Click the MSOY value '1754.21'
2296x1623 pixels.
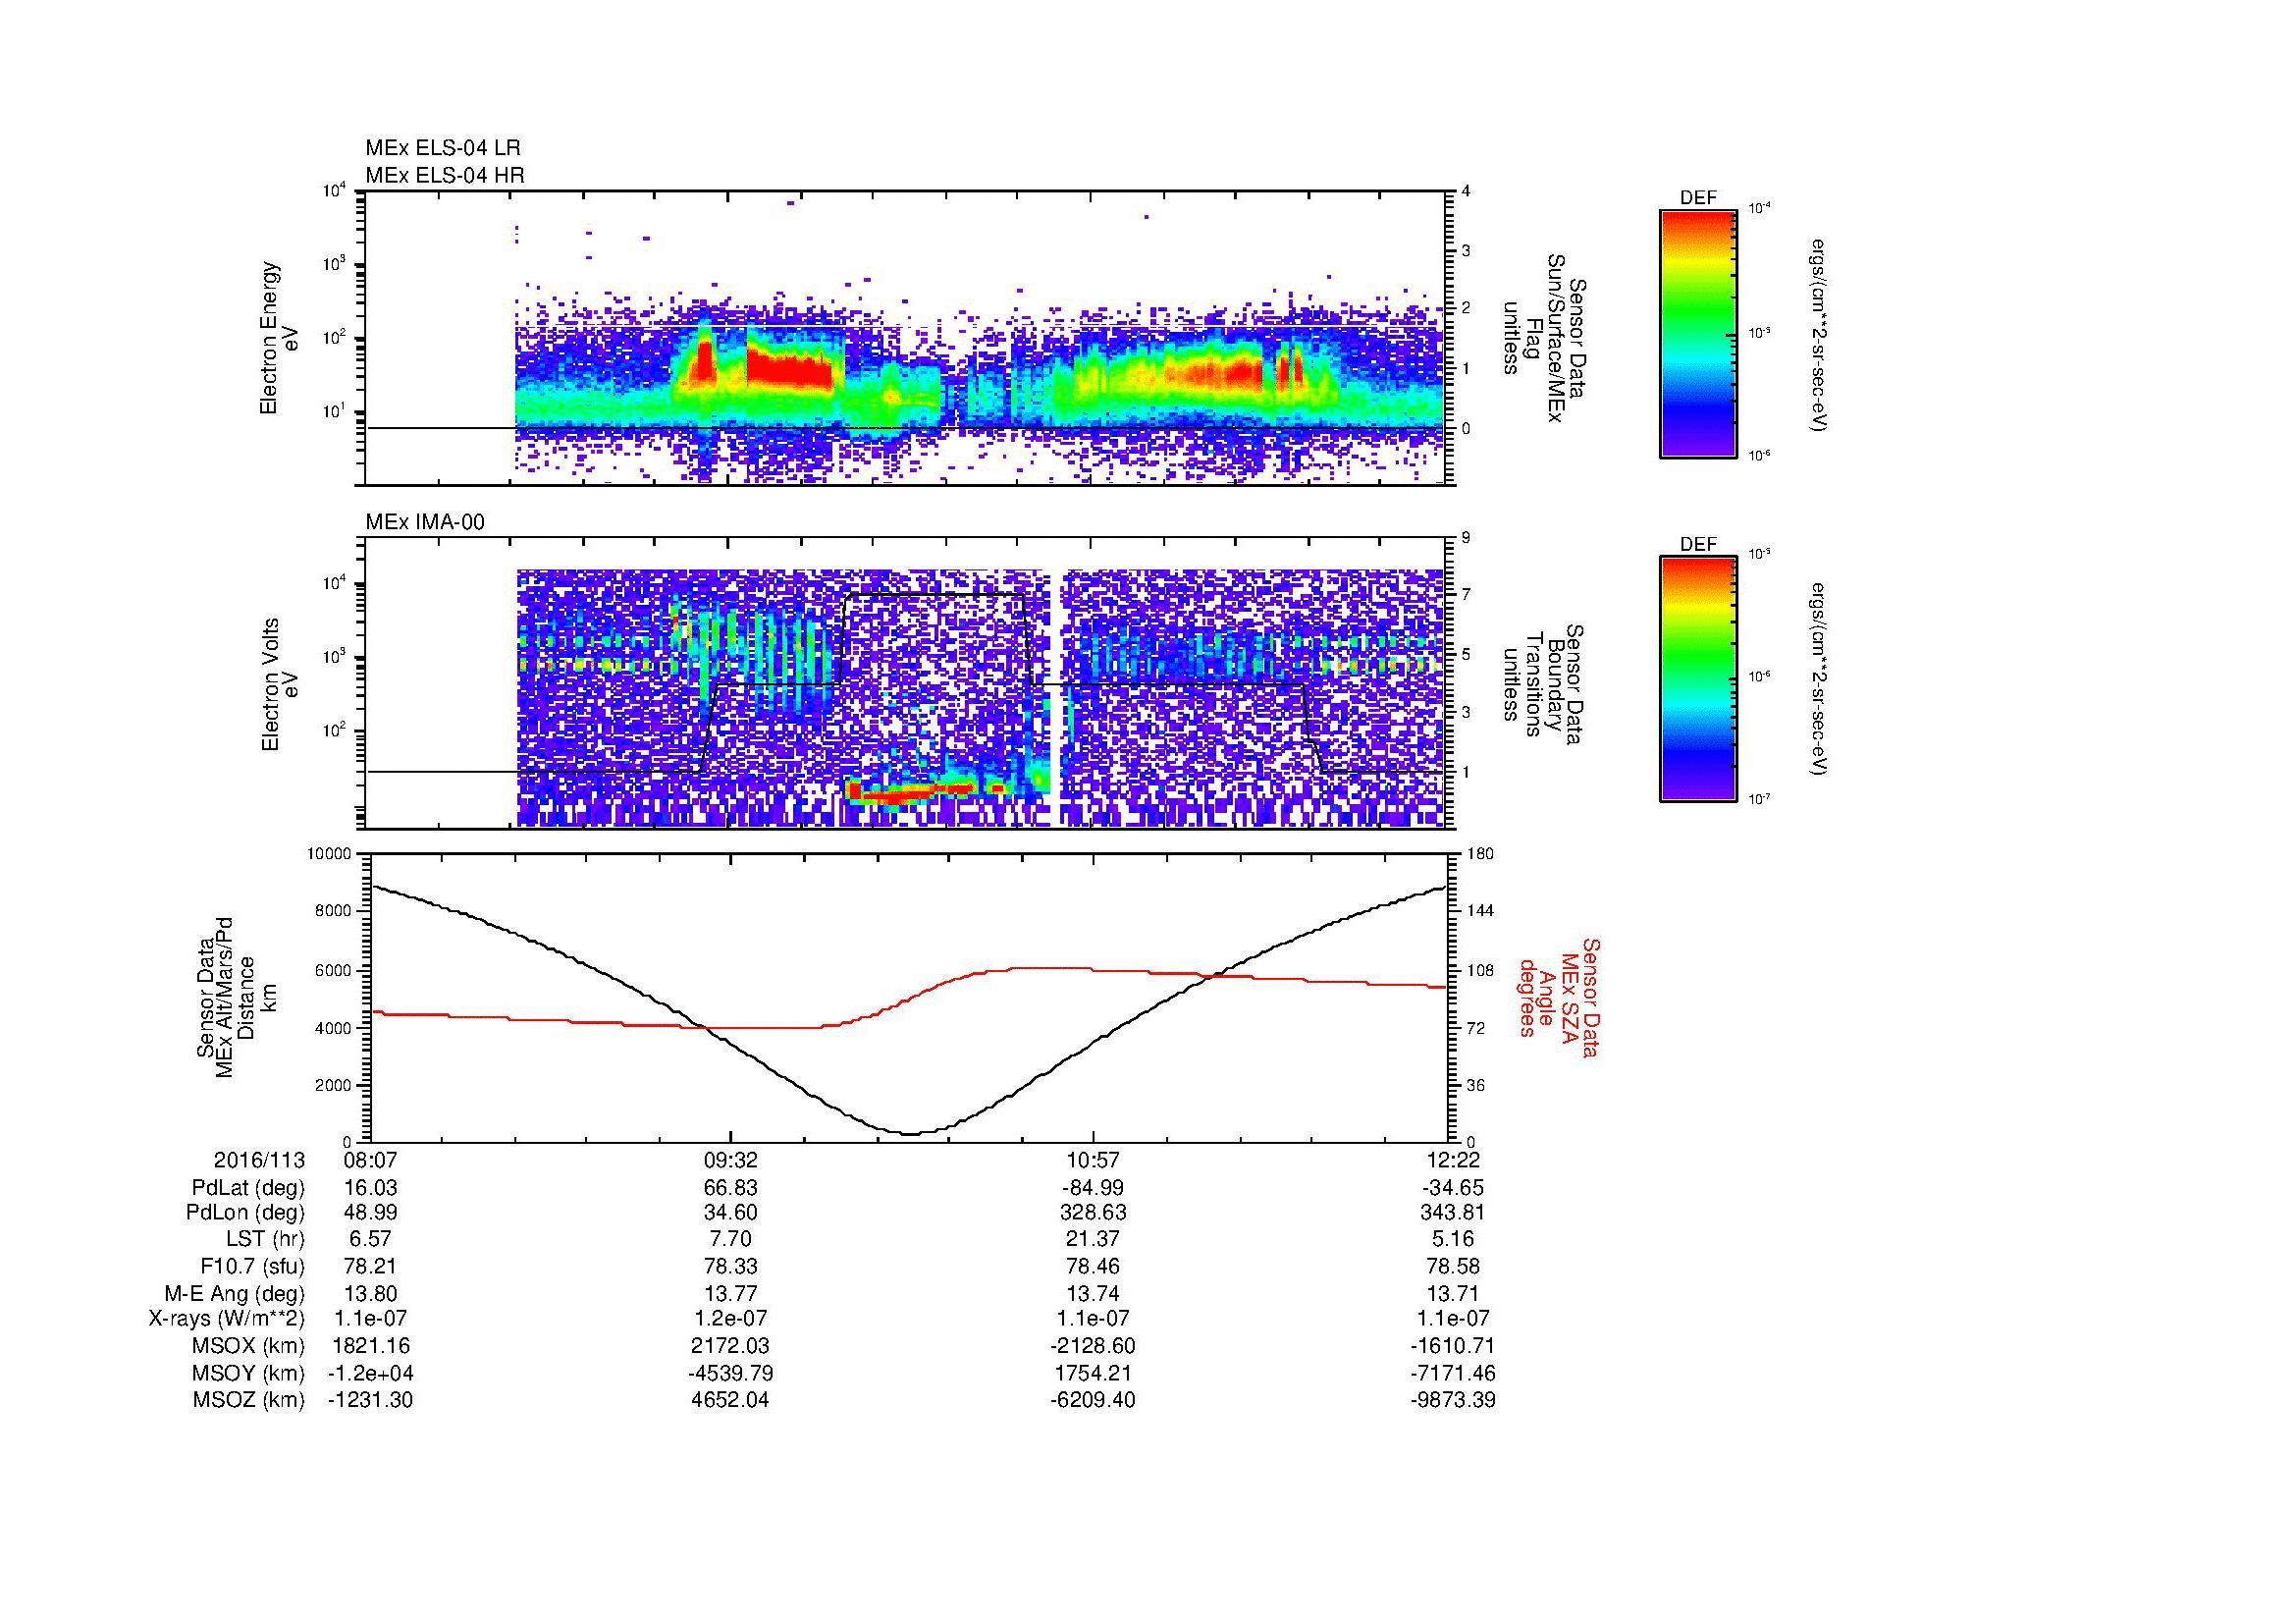point(1093,1373)
